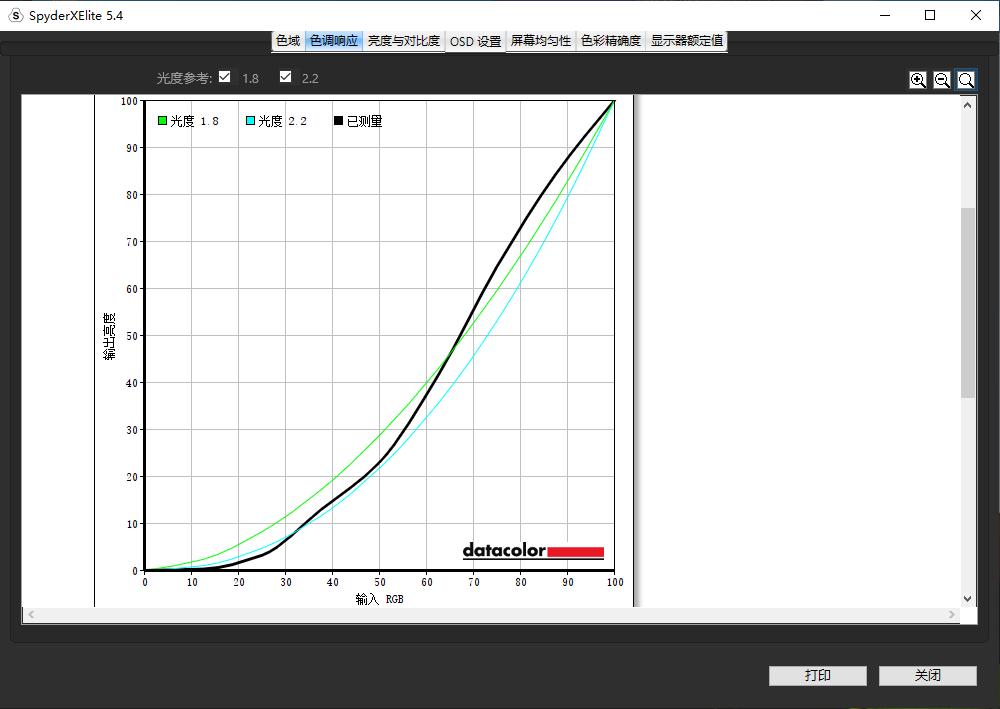Click the vertical scrollbar down arrow

point(967,598)
